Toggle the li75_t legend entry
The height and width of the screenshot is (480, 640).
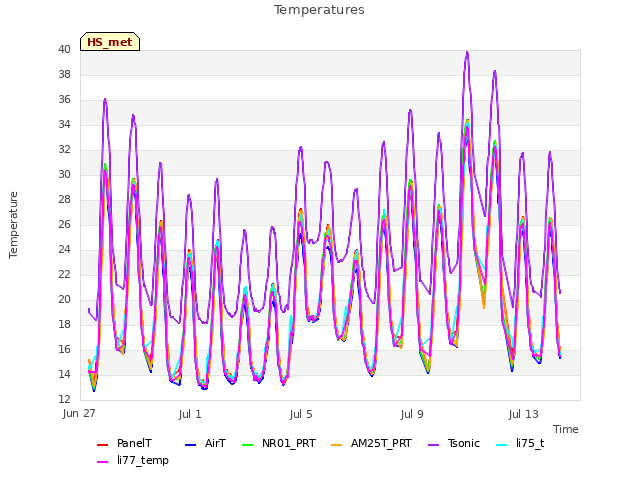point(520,444)
